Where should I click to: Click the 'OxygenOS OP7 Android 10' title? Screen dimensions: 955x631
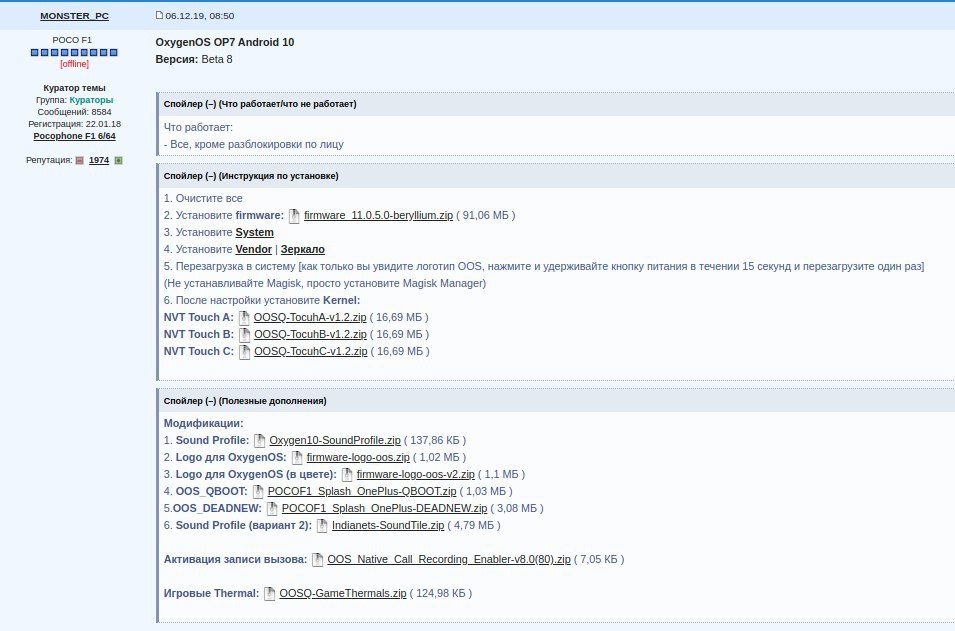tap(225, 43)
